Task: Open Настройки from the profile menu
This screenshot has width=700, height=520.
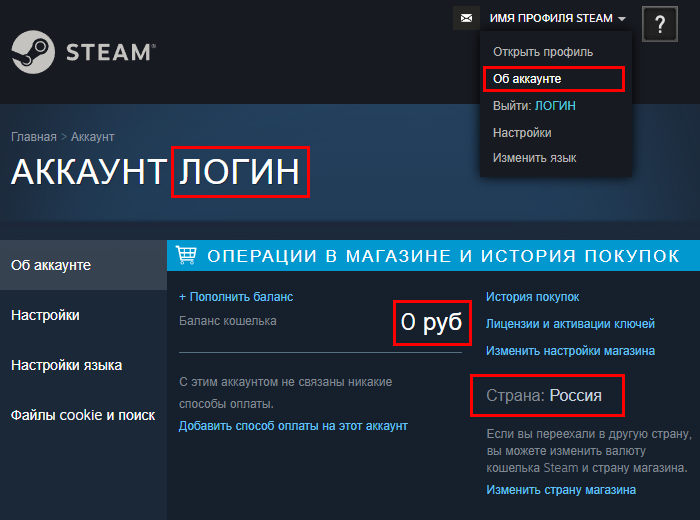Action: [x=522, y=132]
